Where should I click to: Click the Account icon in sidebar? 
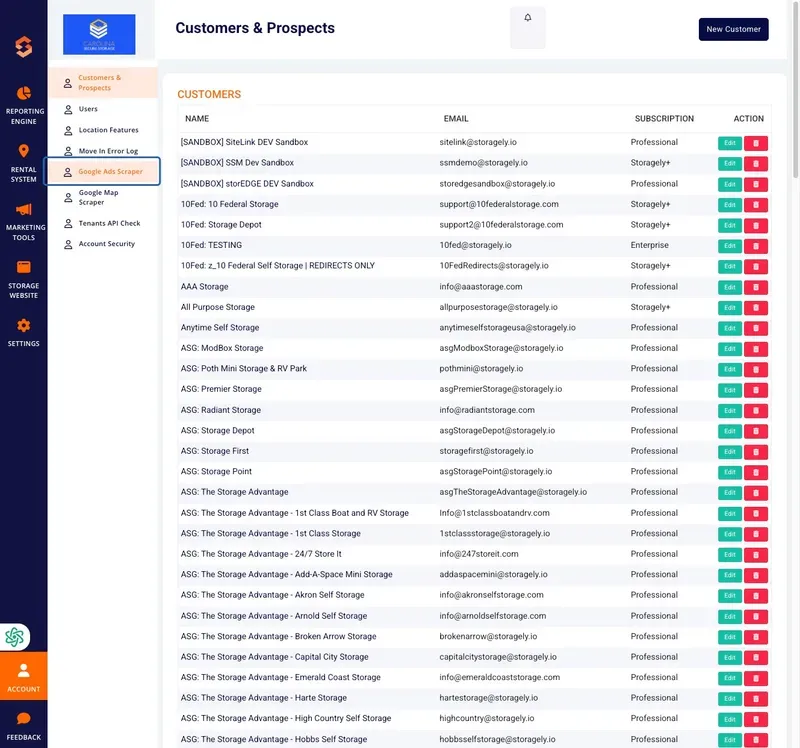click(23, 670)
